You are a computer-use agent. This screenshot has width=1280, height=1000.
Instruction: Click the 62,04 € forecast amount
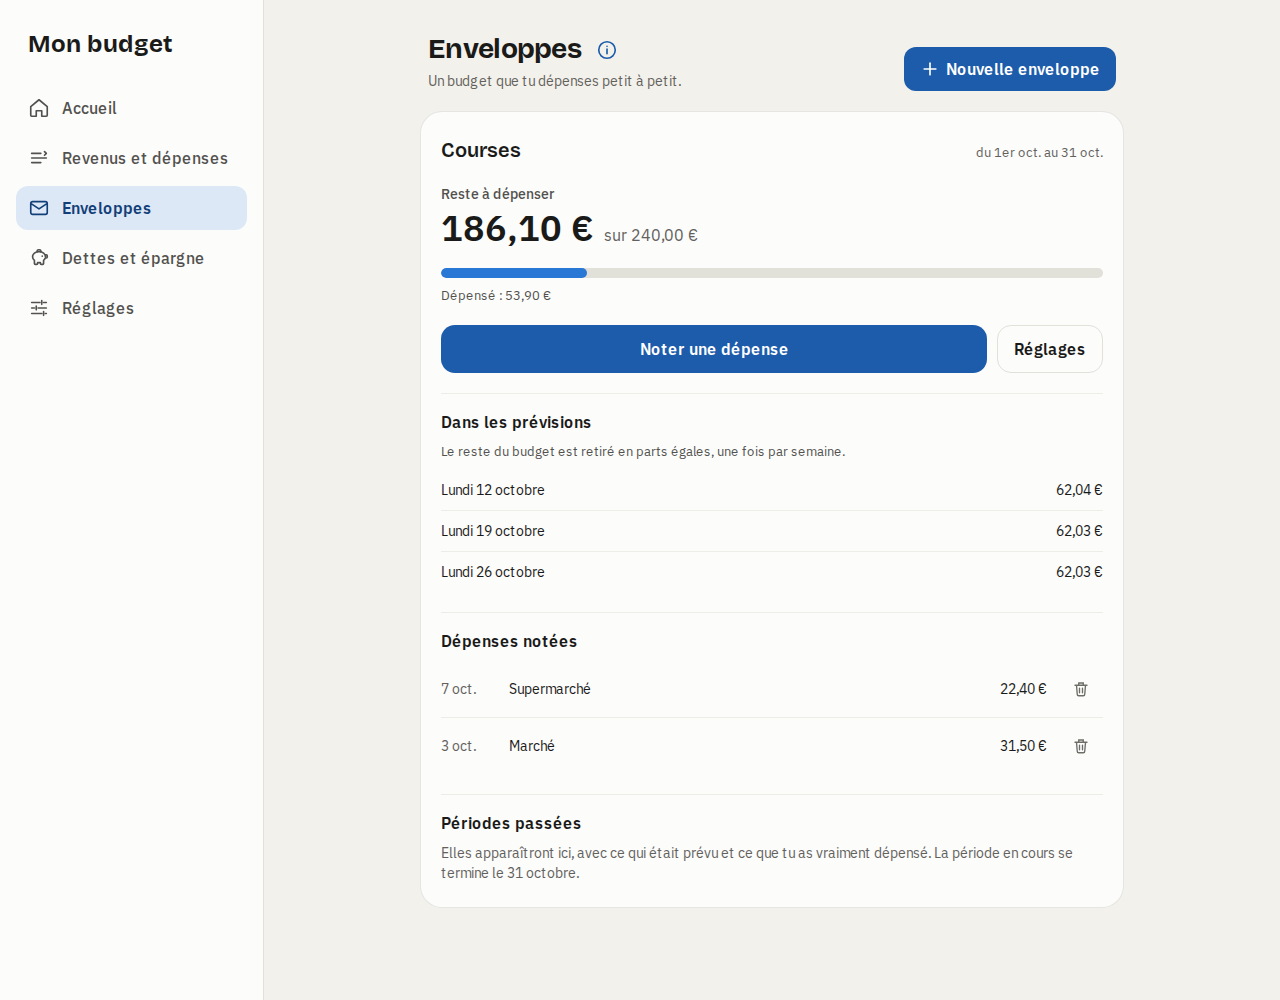click(1079, 490)
